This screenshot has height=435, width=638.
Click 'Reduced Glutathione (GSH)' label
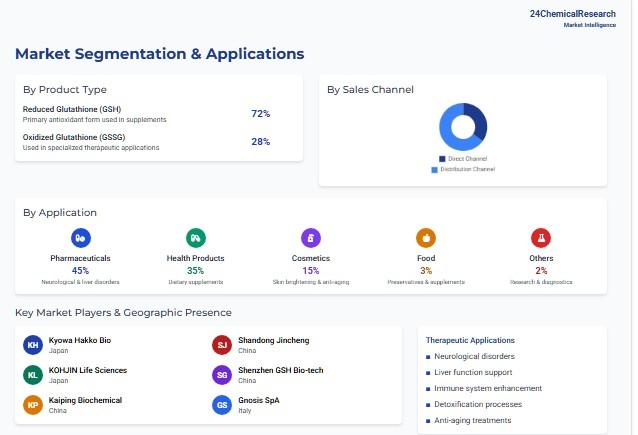(x=72, y=109)
